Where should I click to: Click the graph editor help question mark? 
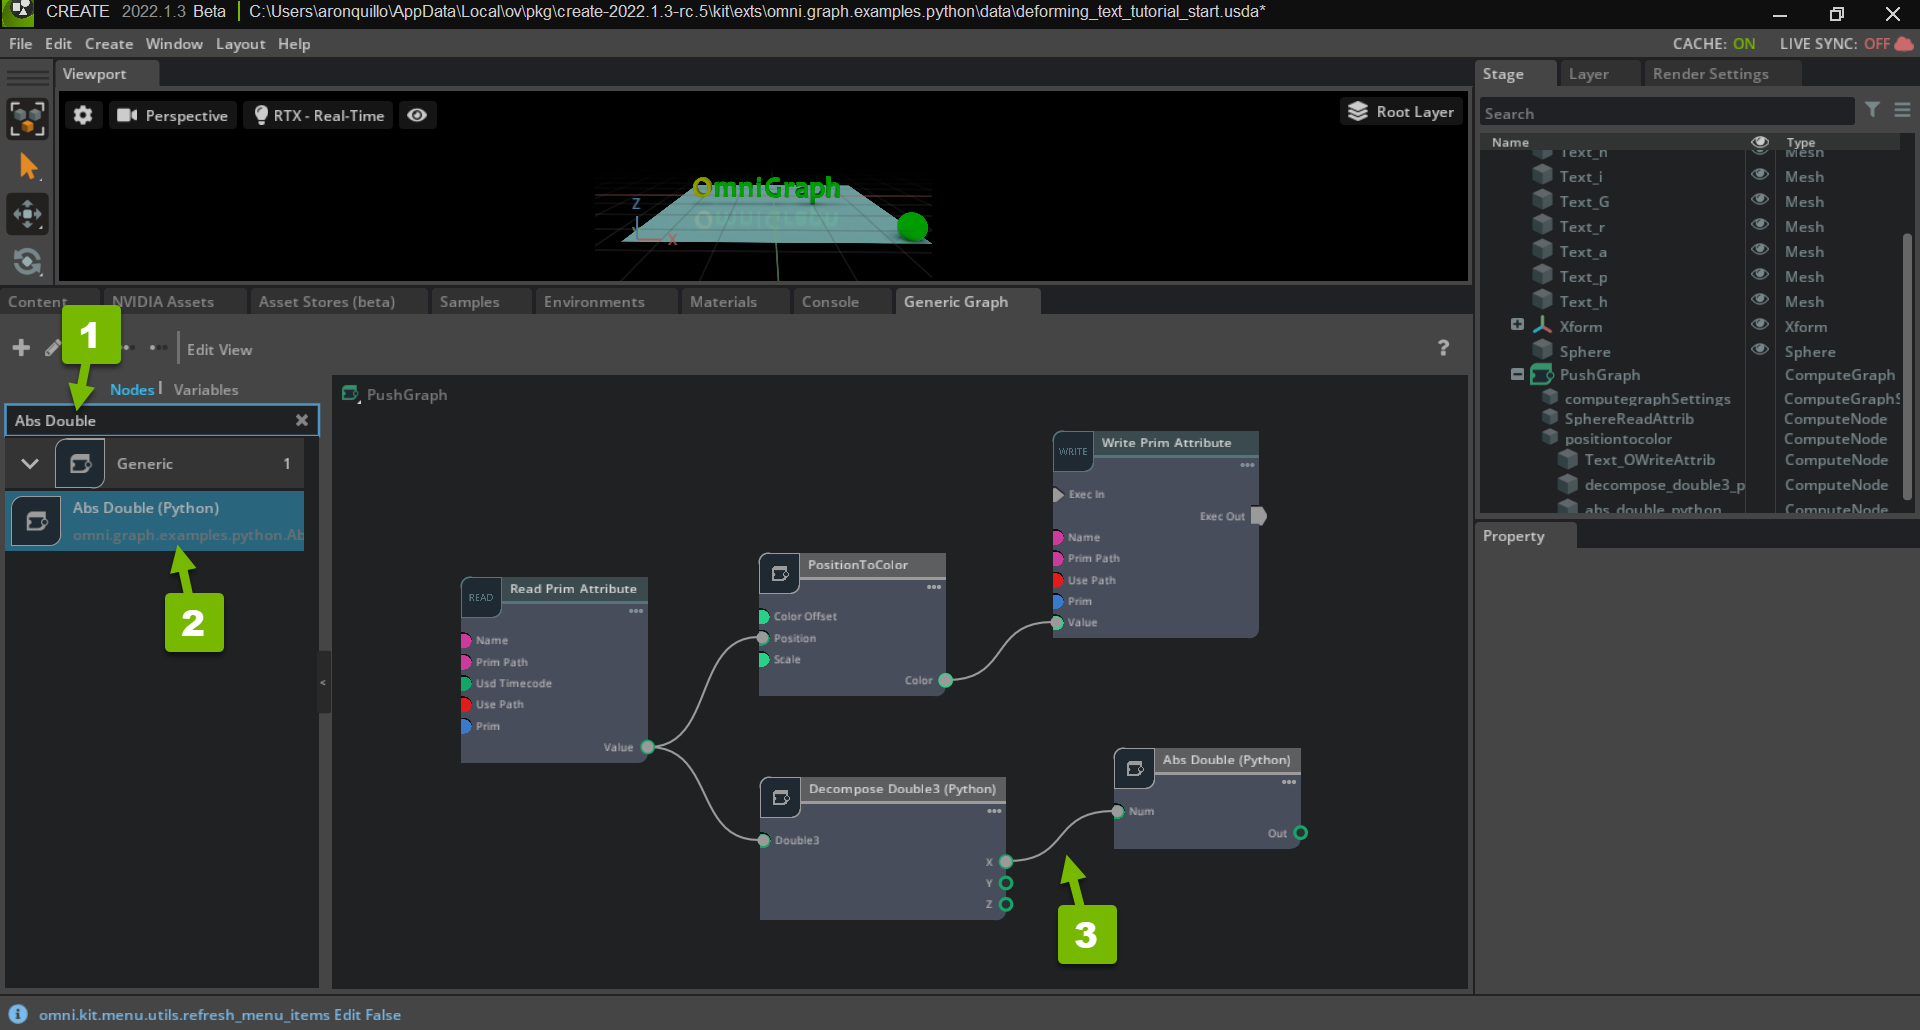pos(1443,348)
